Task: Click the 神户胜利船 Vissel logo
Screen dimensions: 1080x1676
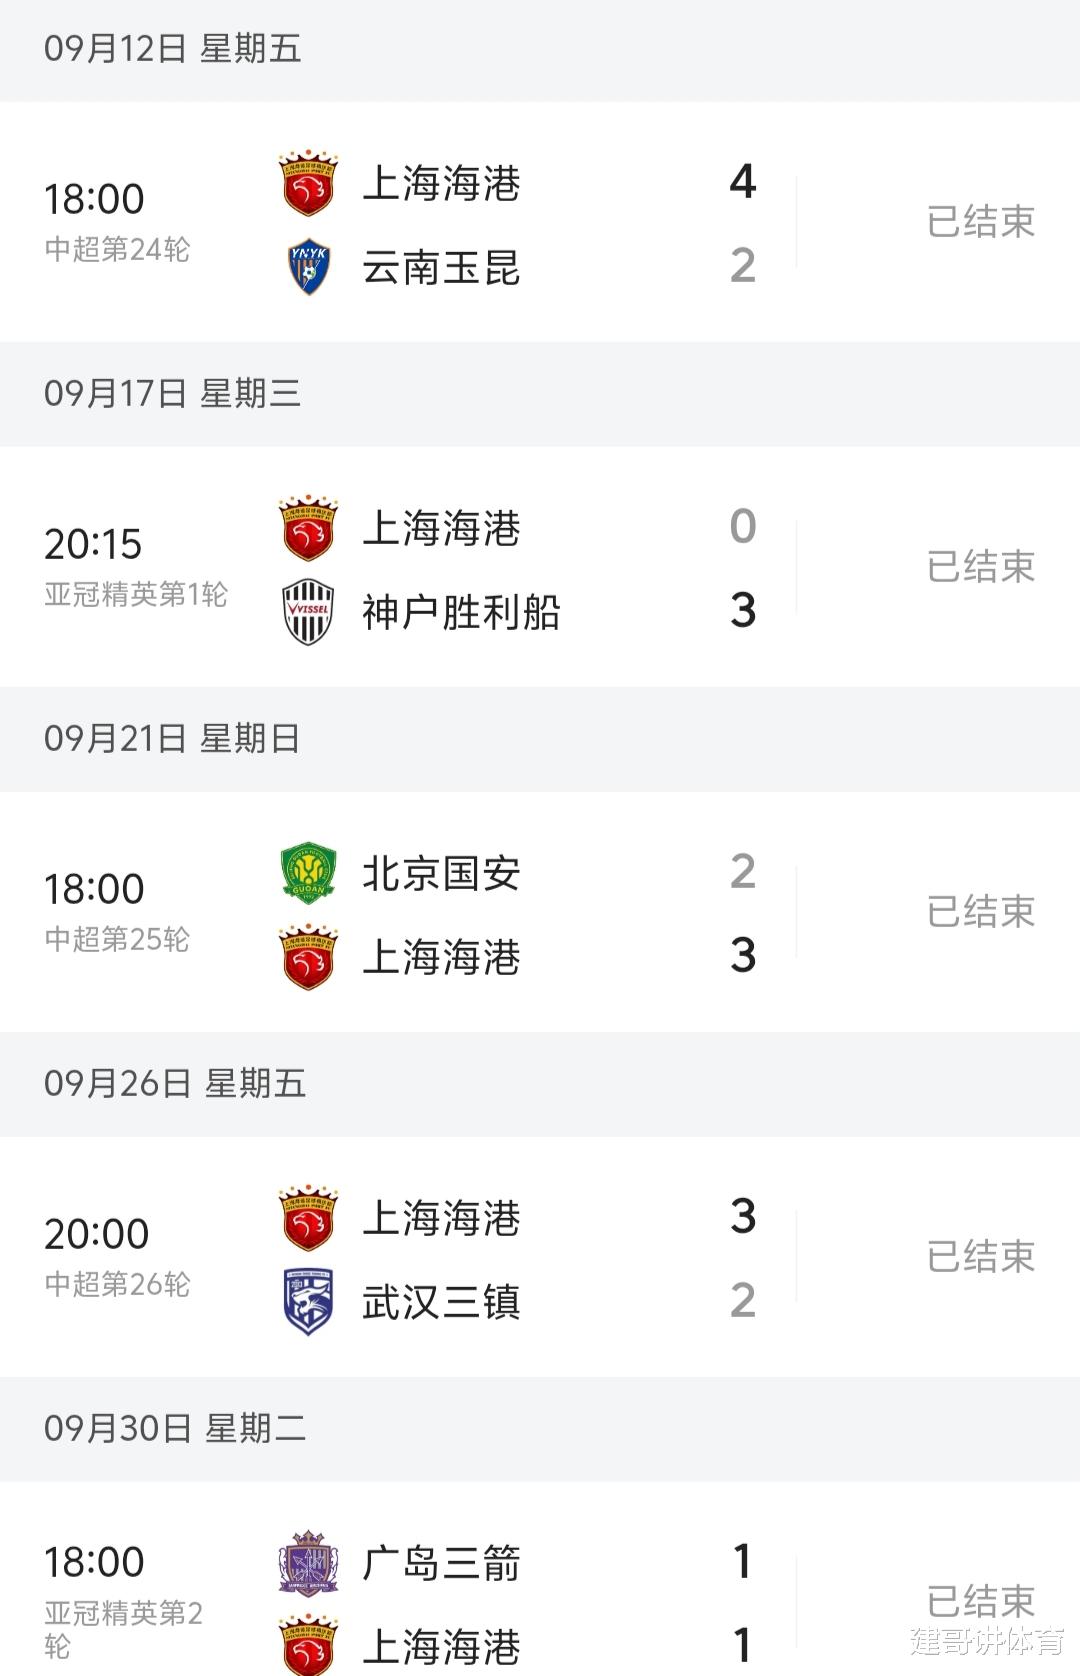Action: pyautogui.click(x=308, y=612)
